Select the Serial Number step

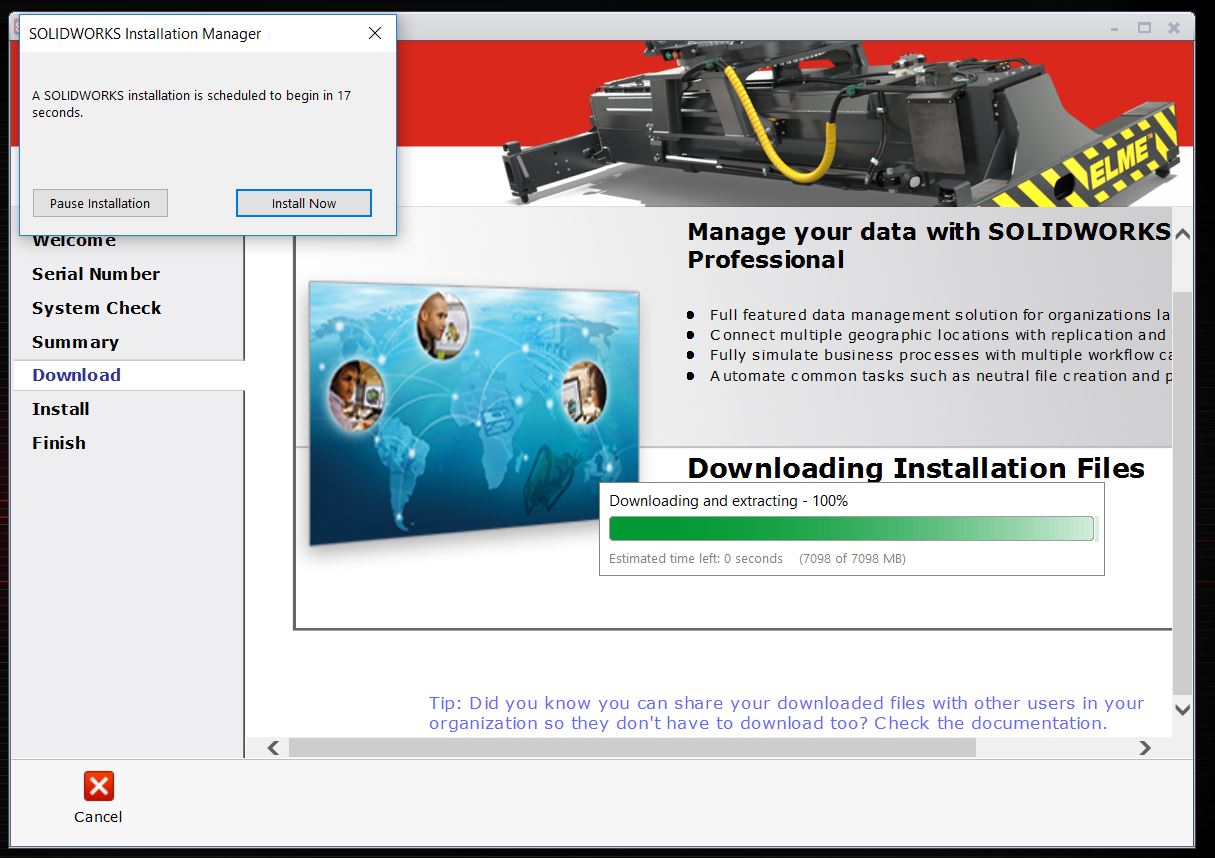[x=96, y=274]
